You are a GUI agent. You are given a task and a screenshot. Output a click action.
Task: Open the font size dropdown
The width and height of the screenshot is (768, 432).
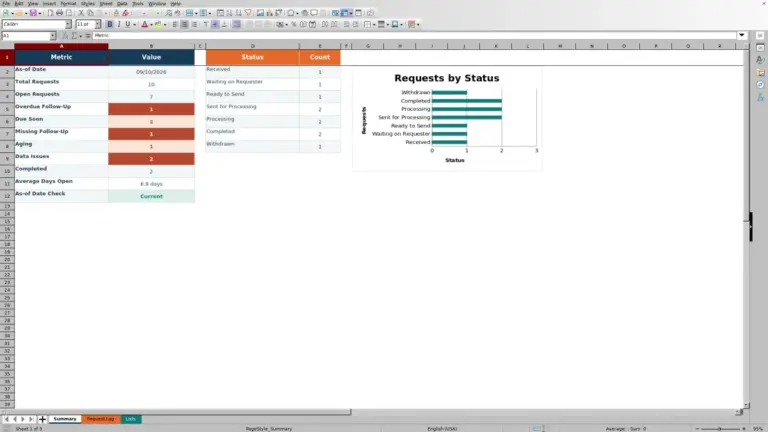click(97, 24)
